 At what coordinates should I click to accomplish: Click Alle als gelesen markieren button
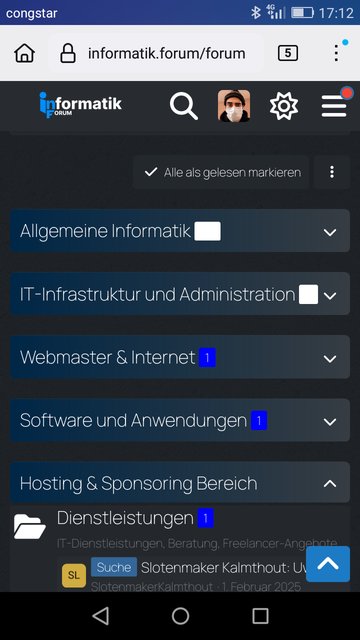click(221, 172)
